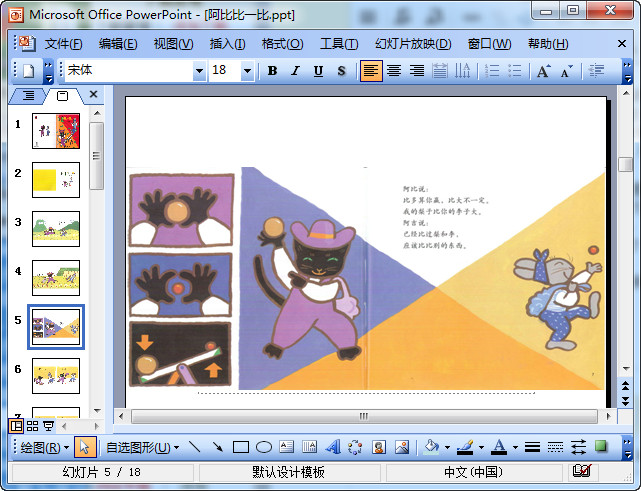Insert Clip Art
Image resolution: width=641 pixels, height=491 pixels.
click(379, 447)
